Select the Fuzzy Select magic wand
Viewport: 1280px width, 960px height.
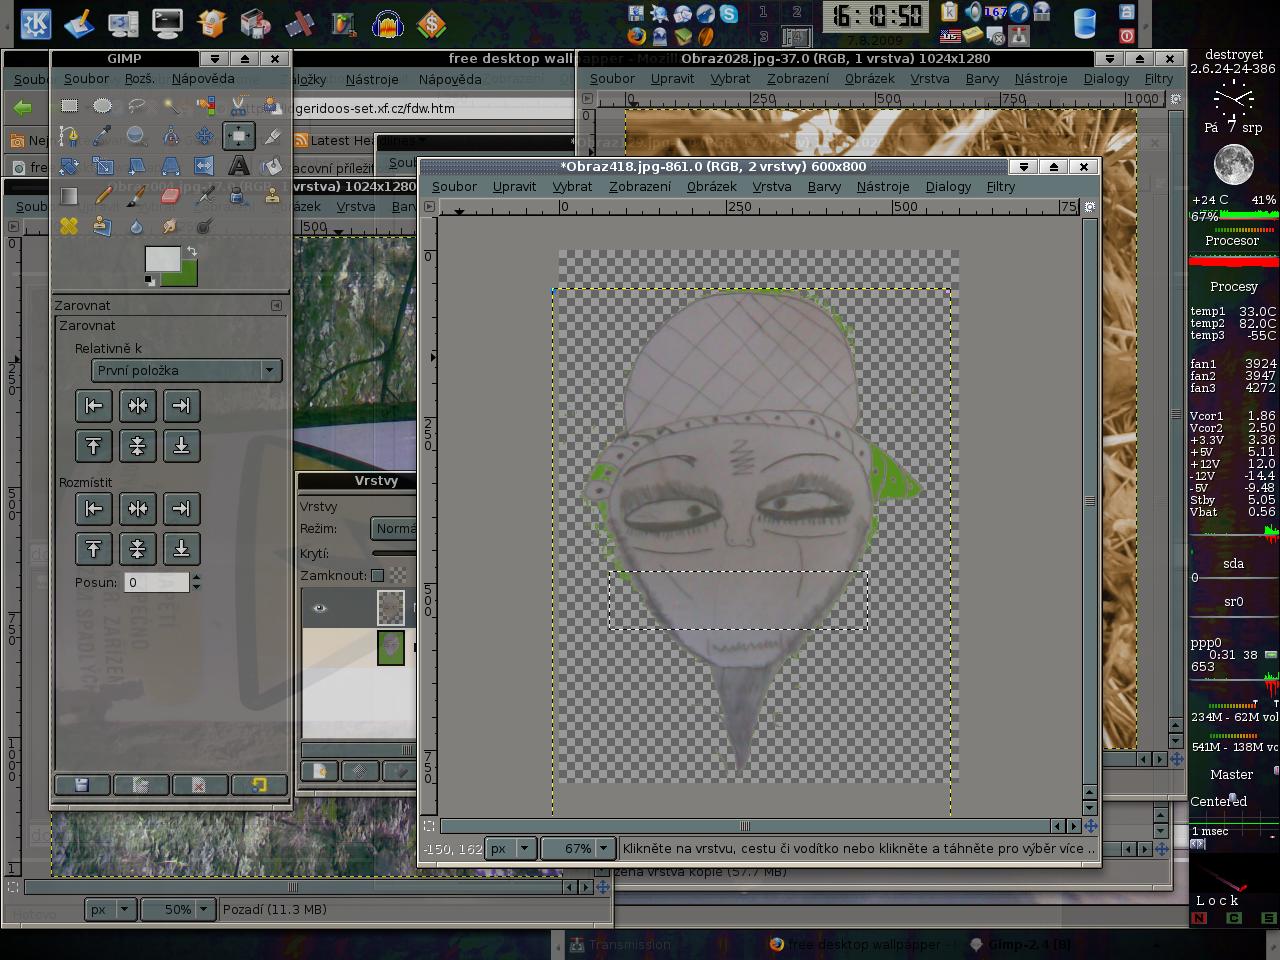pyautogui.click(x=171, y=105)
